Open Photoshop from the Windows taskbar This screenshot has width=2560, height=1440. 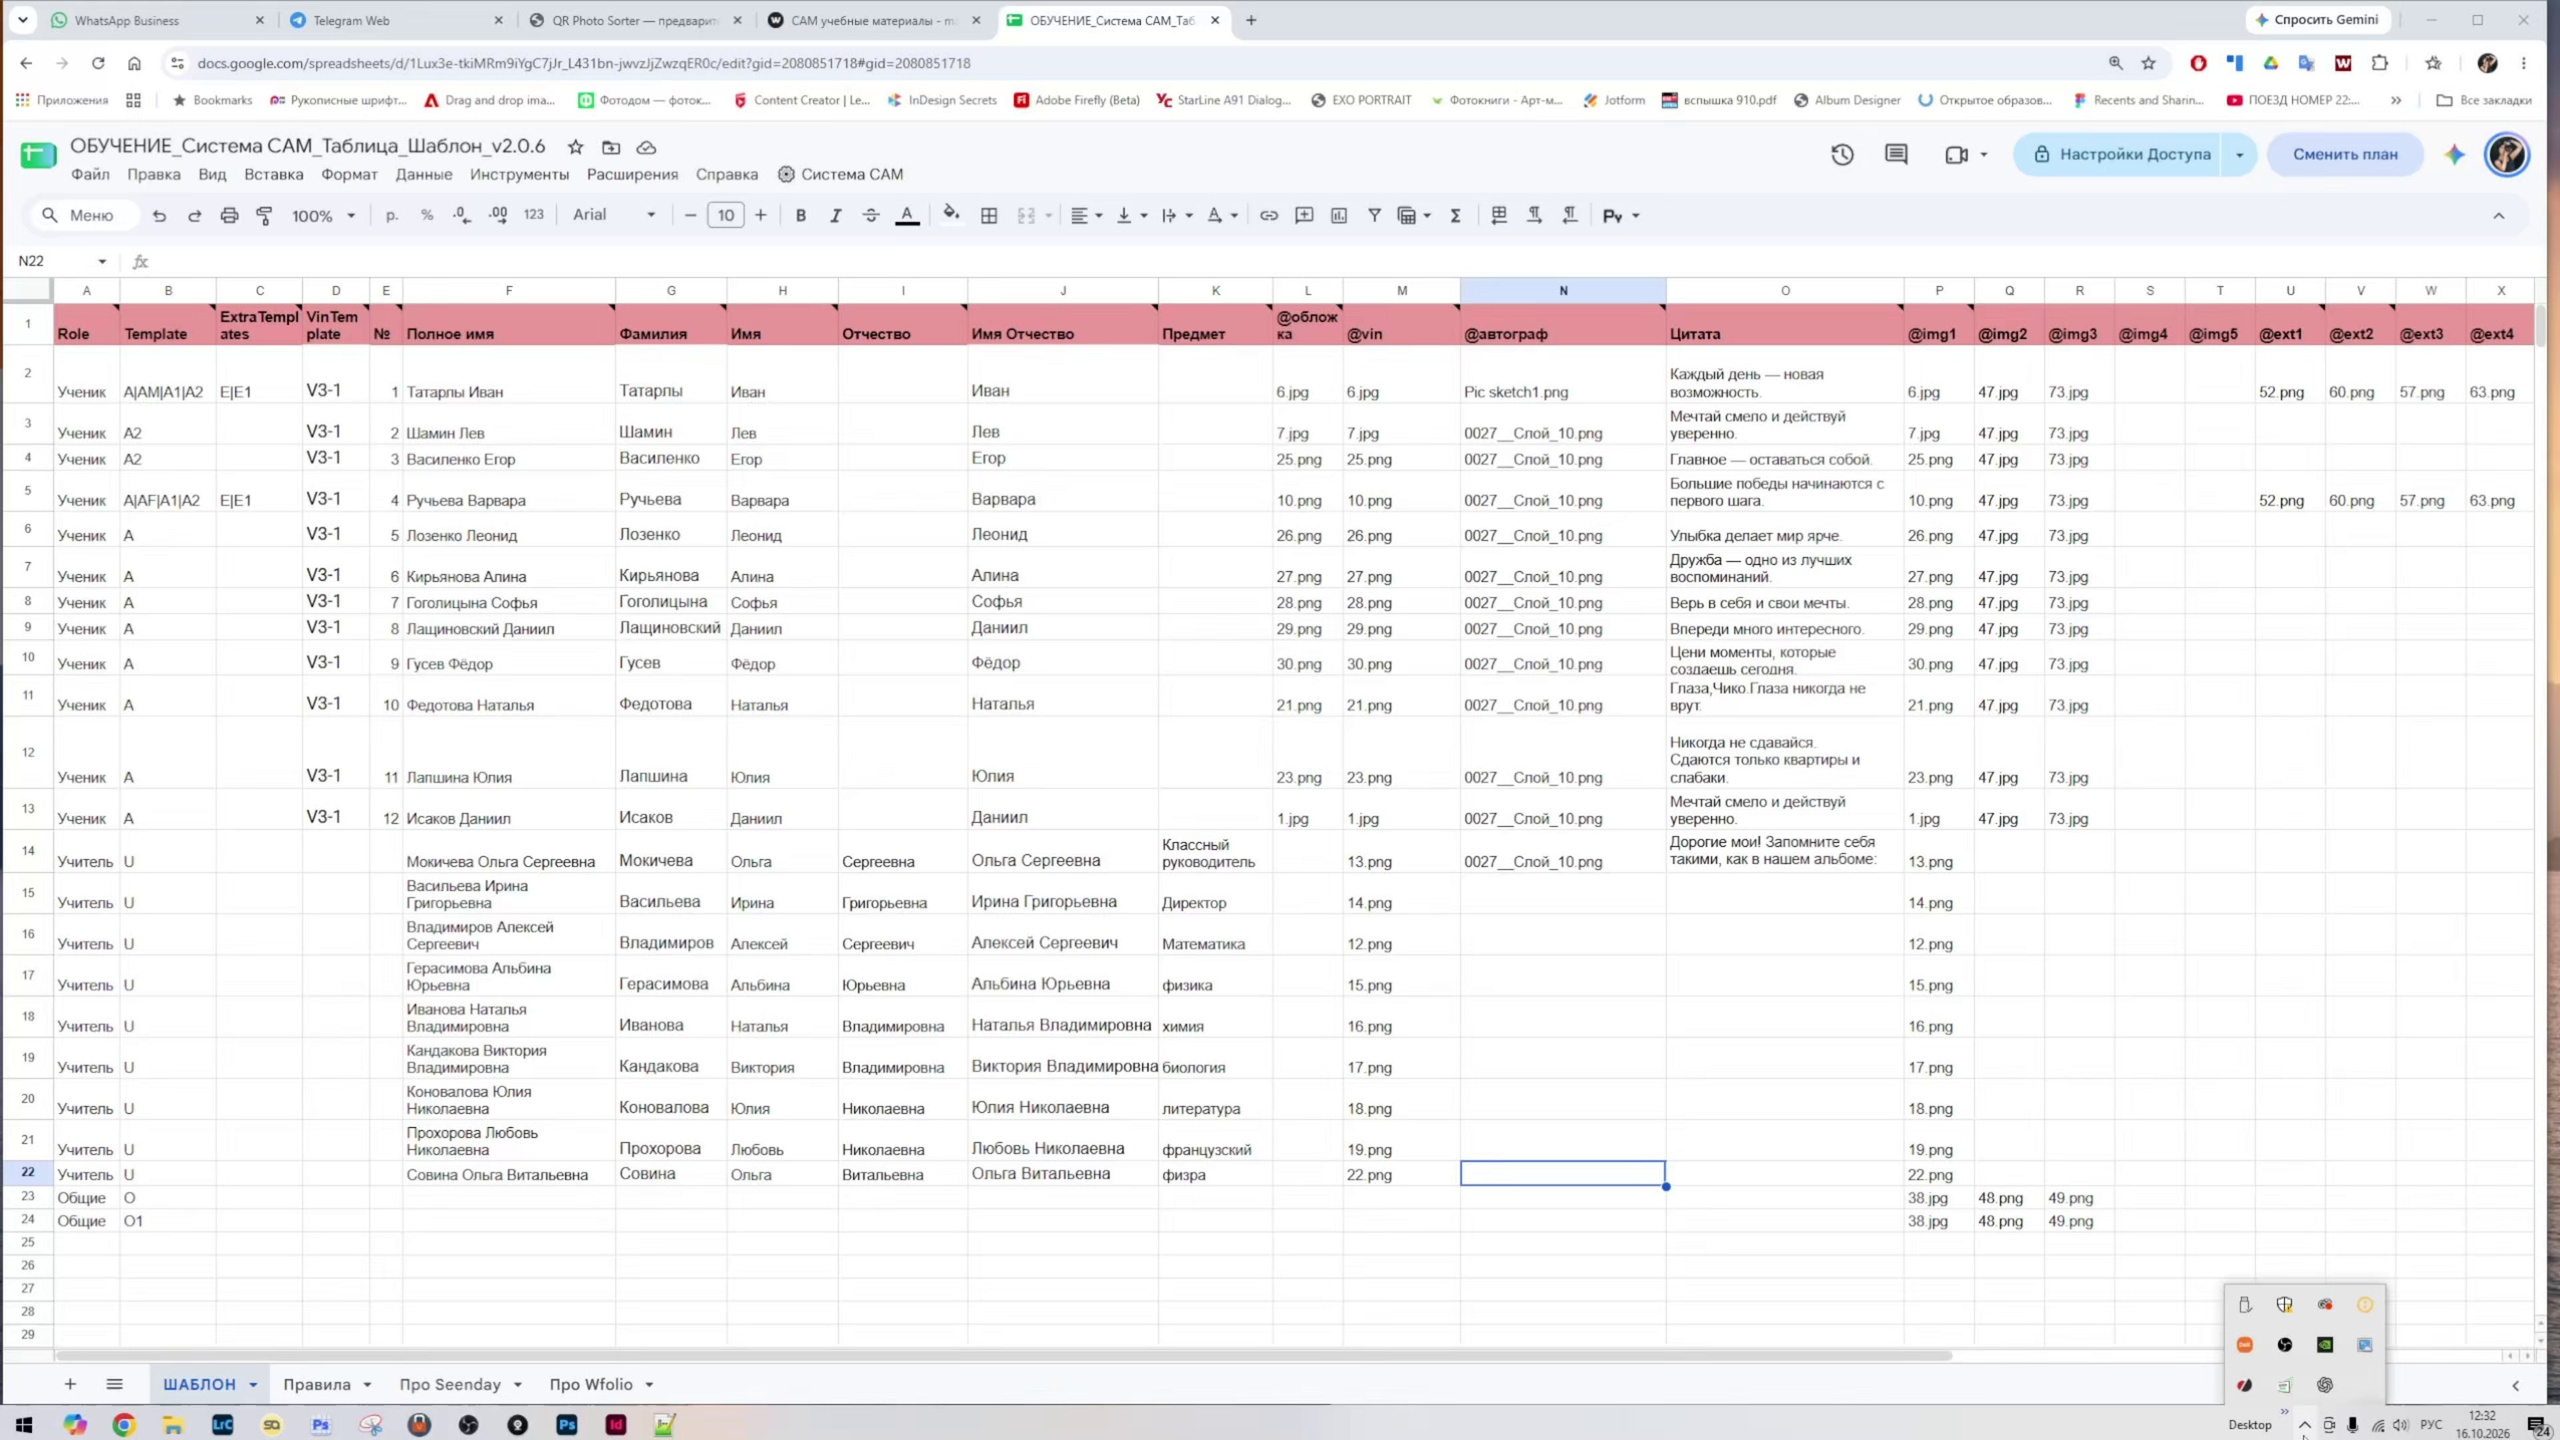tap(567, 1424)
